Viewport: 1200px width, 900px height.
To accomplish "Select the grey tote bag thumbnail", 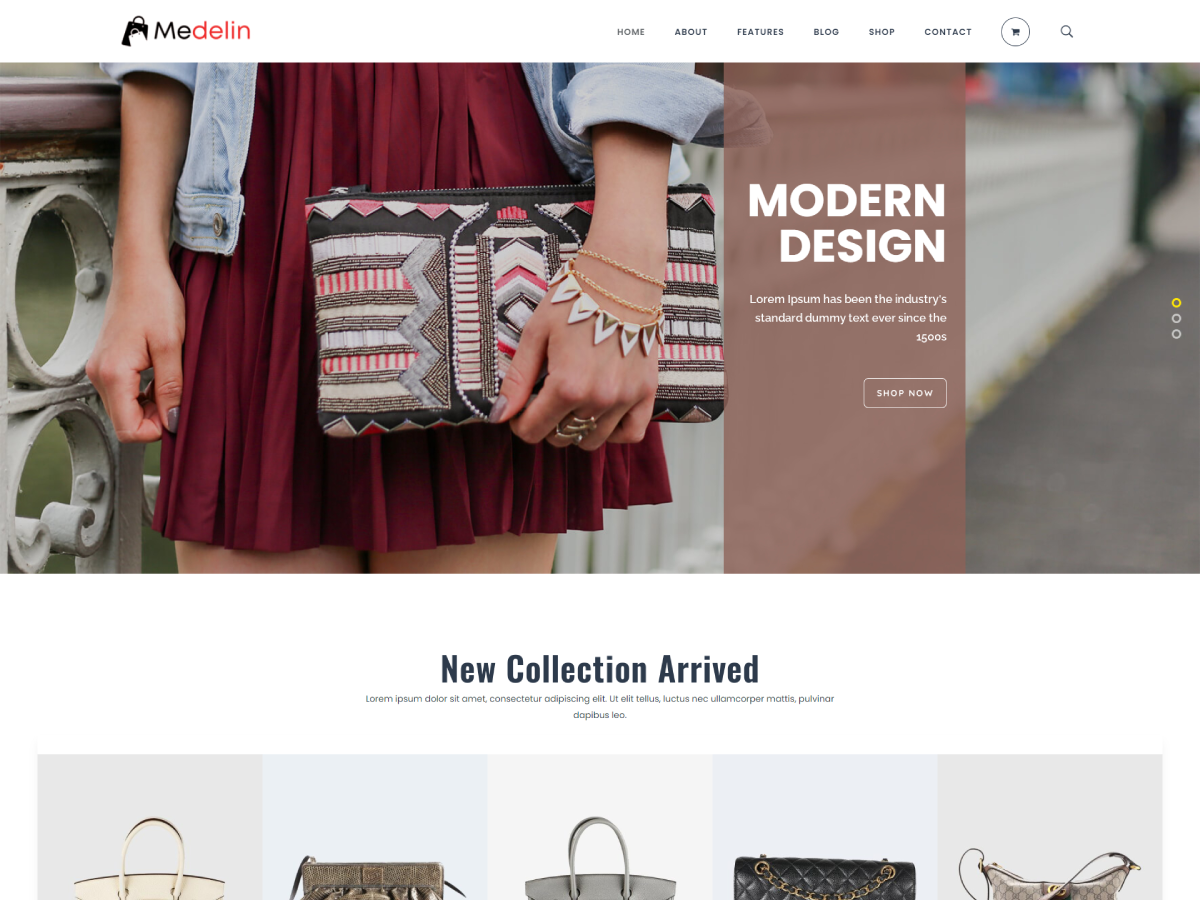I will [600, 827].
